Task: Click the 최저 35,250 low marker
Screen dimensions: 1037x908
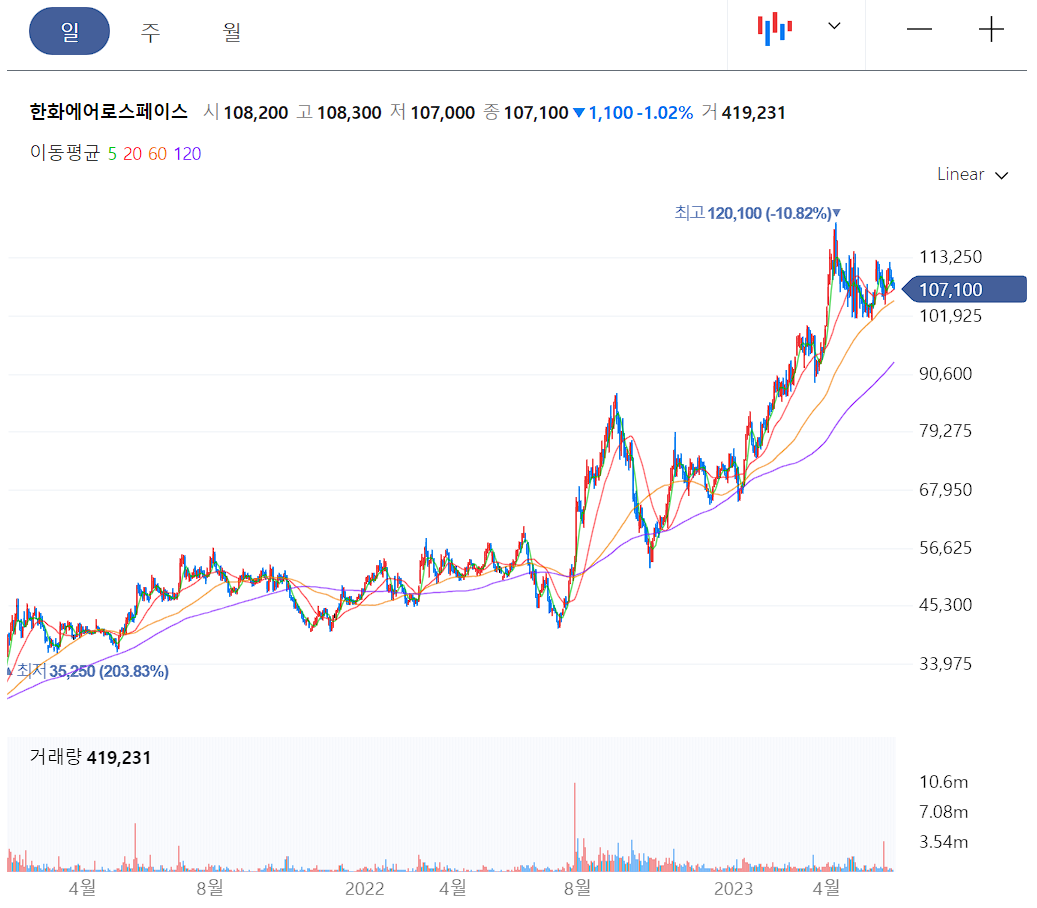Action: point(88,671)
